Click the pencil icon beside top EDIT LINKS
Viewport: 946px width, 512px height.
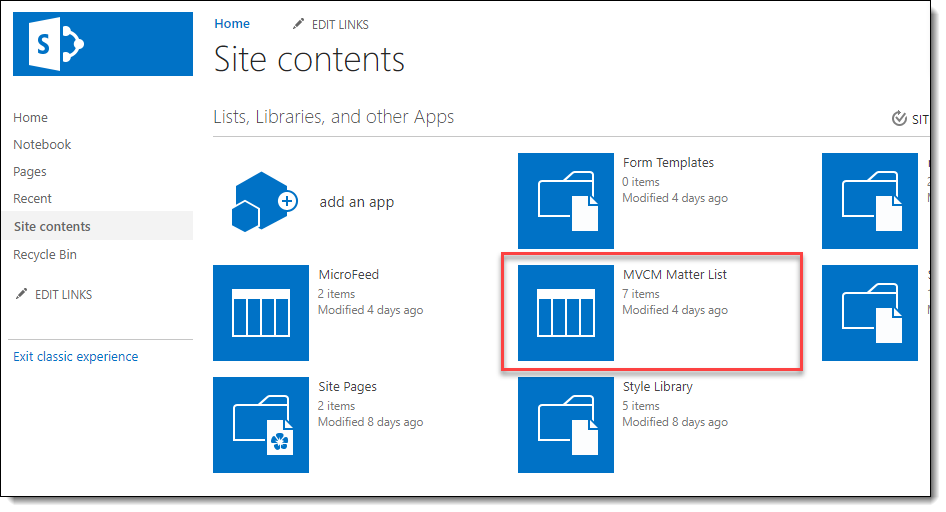(x=298, y=24)
